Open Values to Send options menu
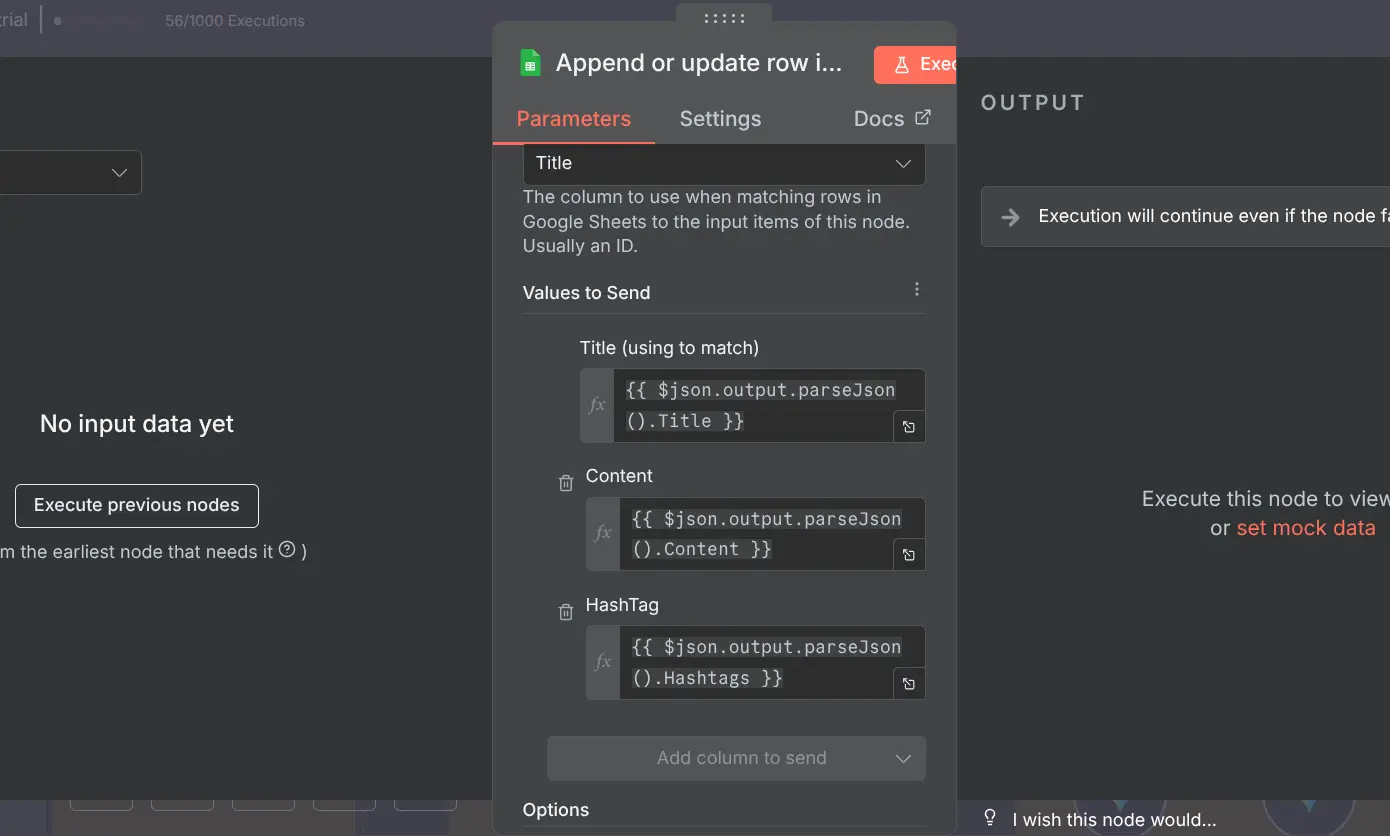Screen dimensions: 1390x836 point(916,290)
